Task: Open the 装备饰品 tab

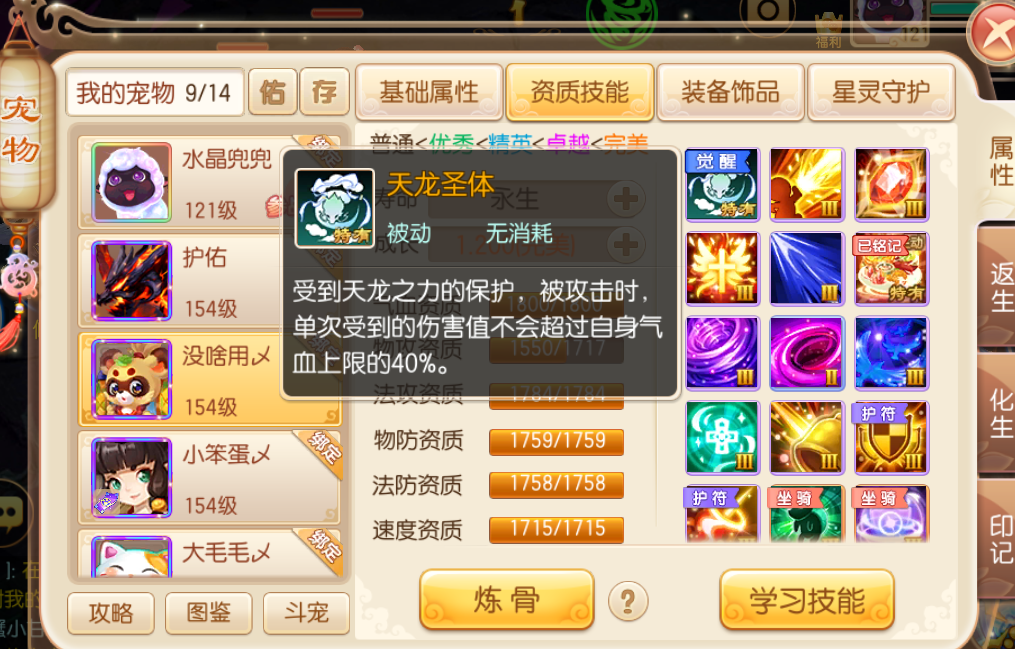Action: 730,92
